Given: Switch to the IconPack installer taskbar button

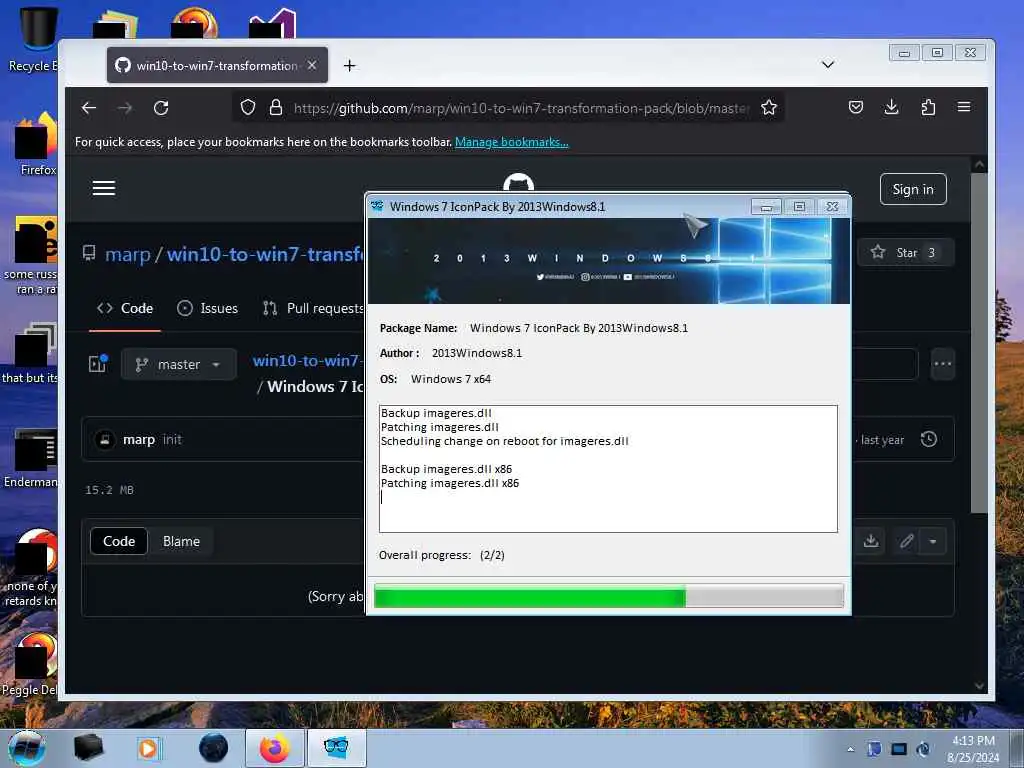Looking at the screenshot, I should [336, 748].
